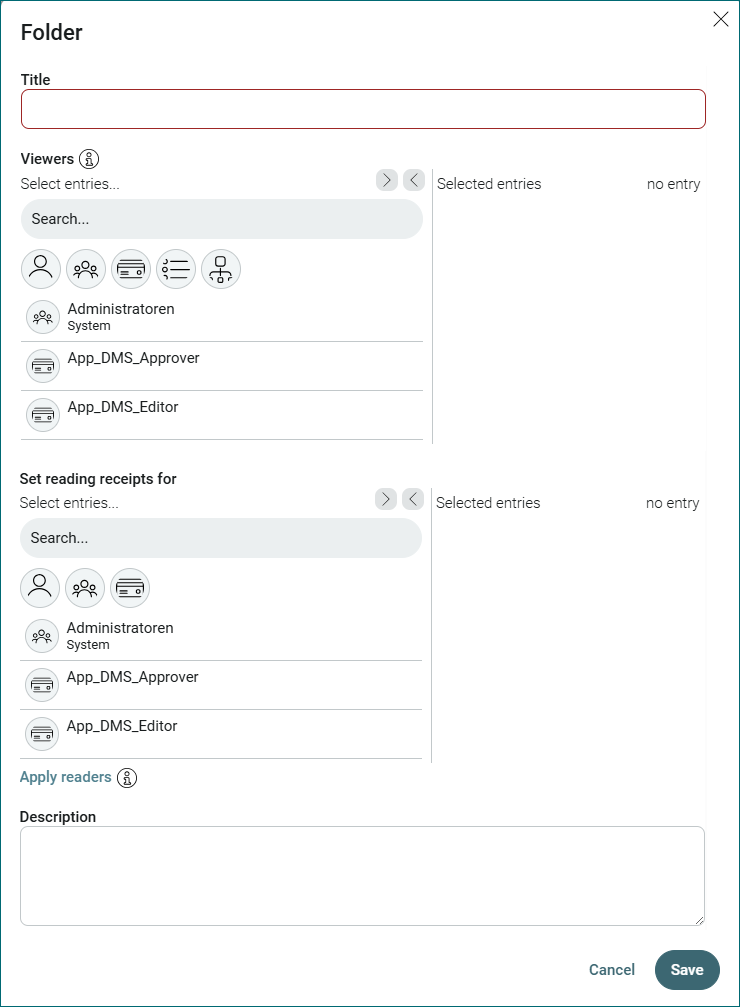
Task: Filter Viewers list by groups icon
Action: (86, 268)
